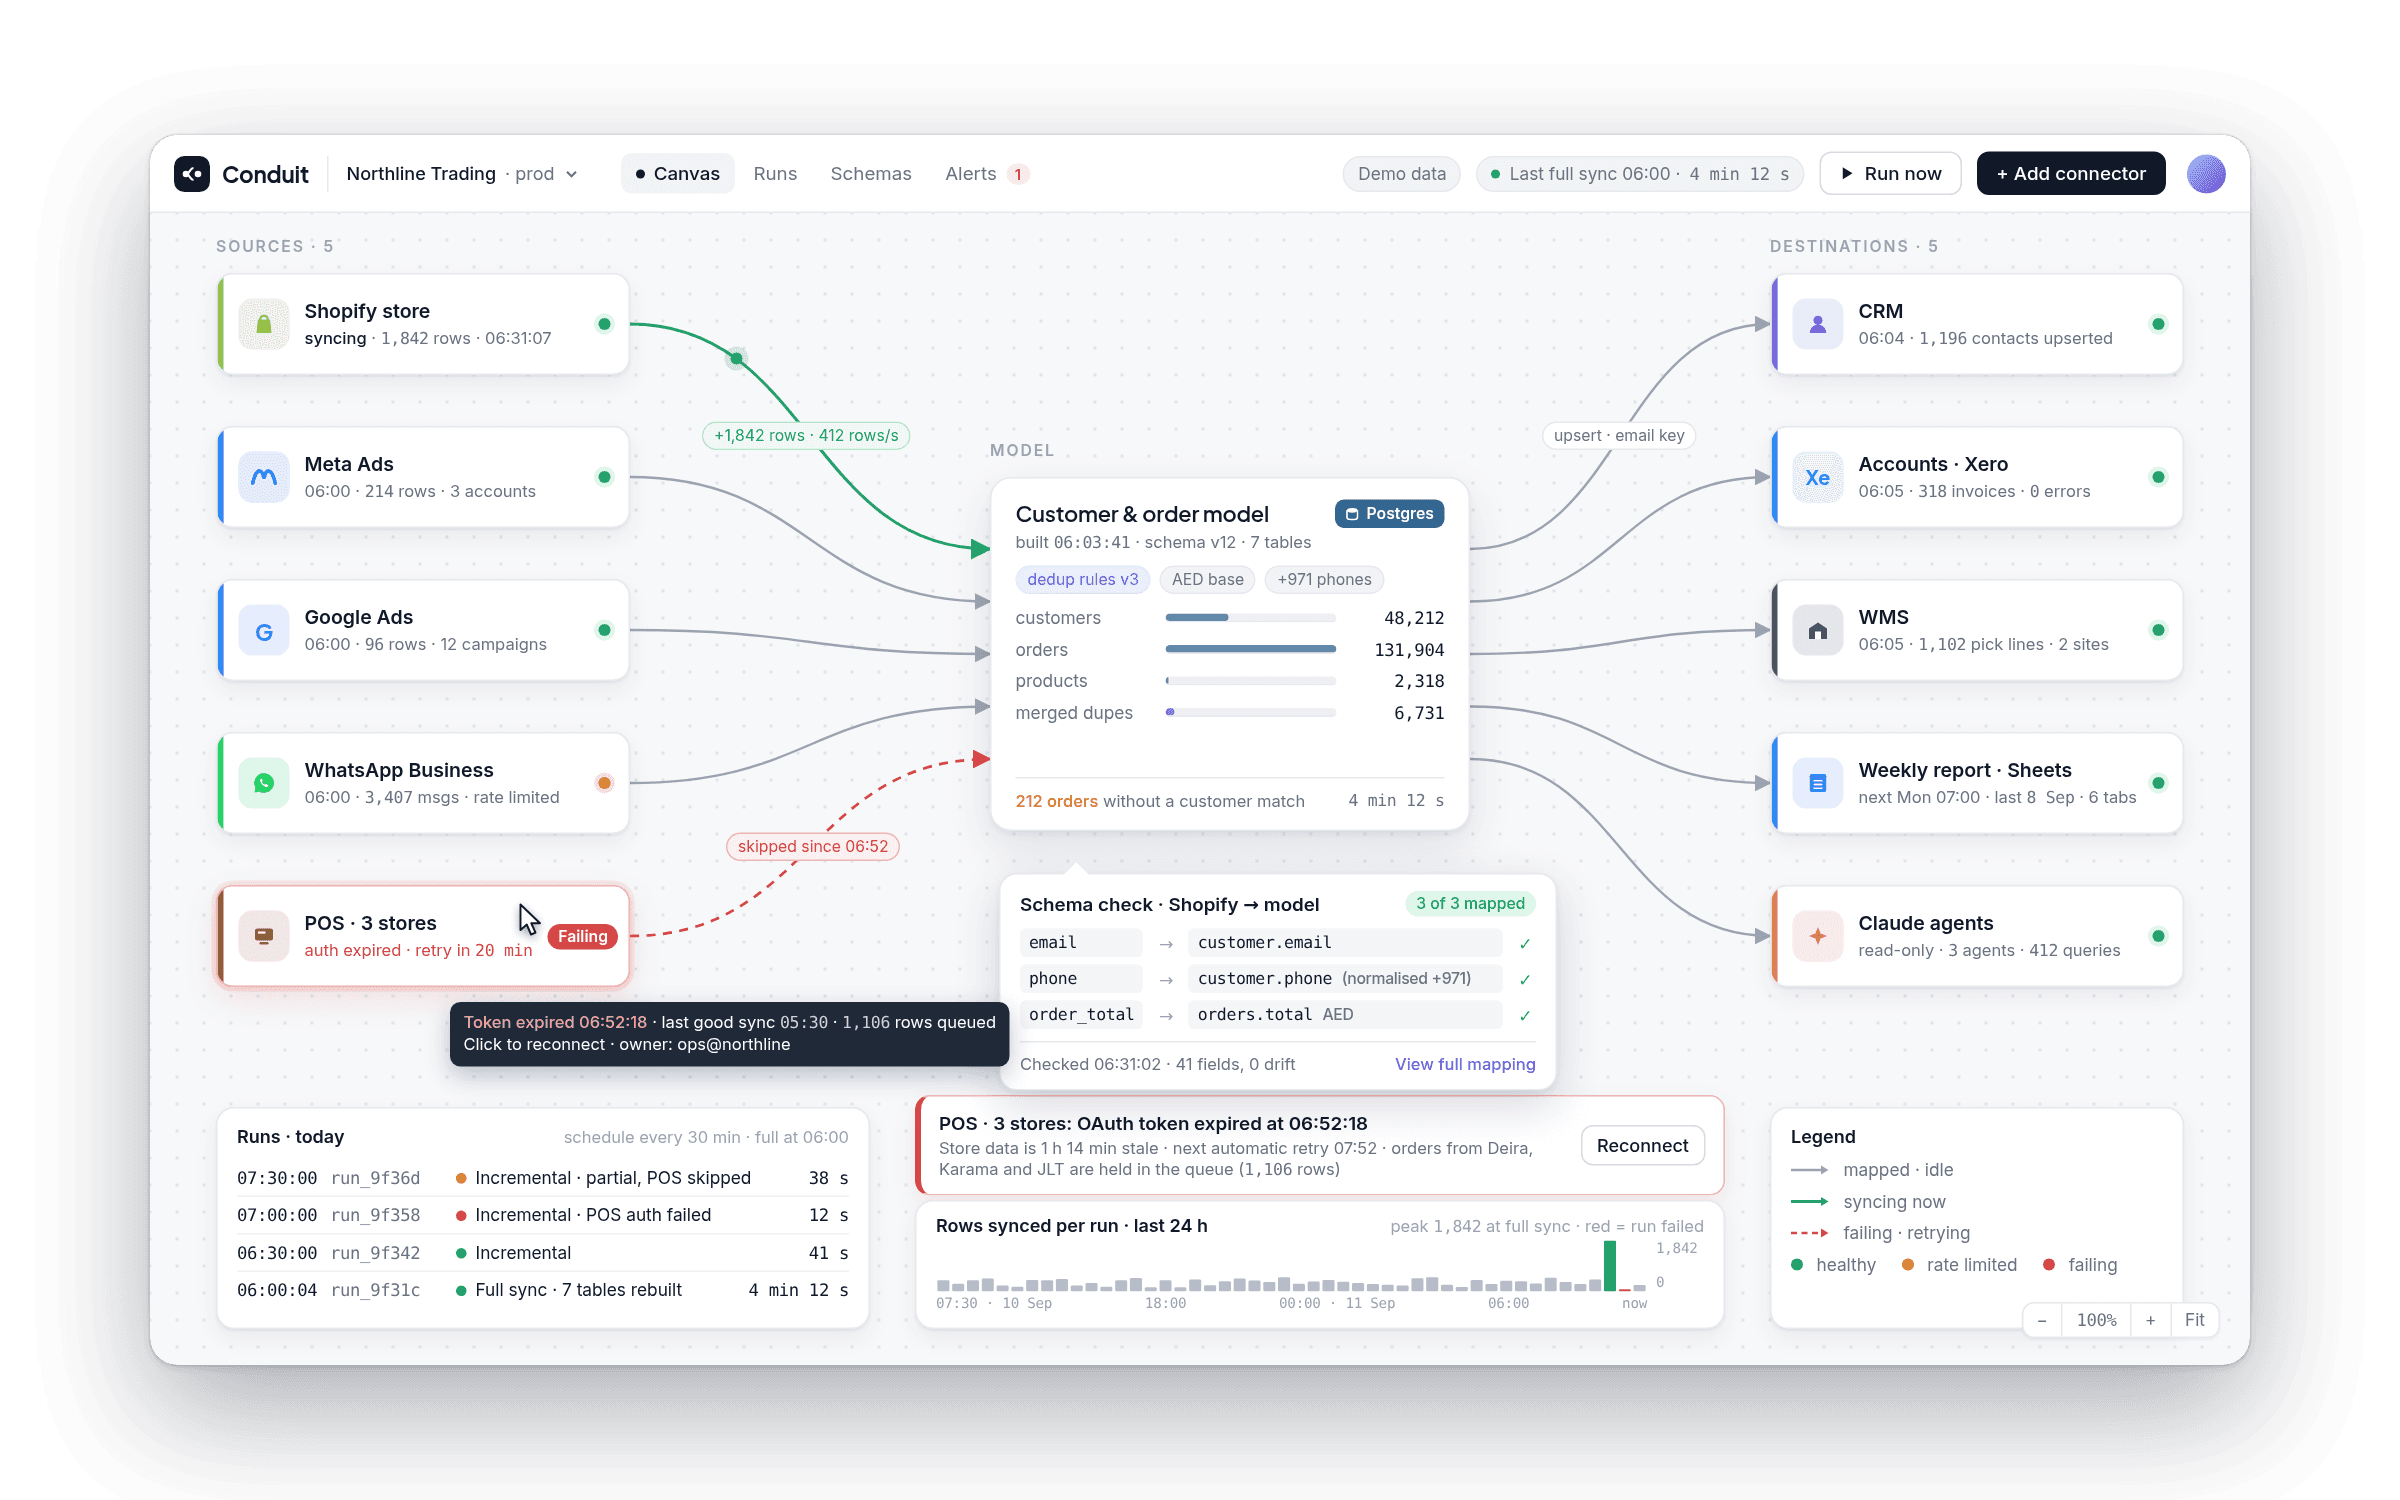The width and height of the screenshot is (2400, 1500).
Task: Zoom in with the plus button
Action: (2150, 1320)
